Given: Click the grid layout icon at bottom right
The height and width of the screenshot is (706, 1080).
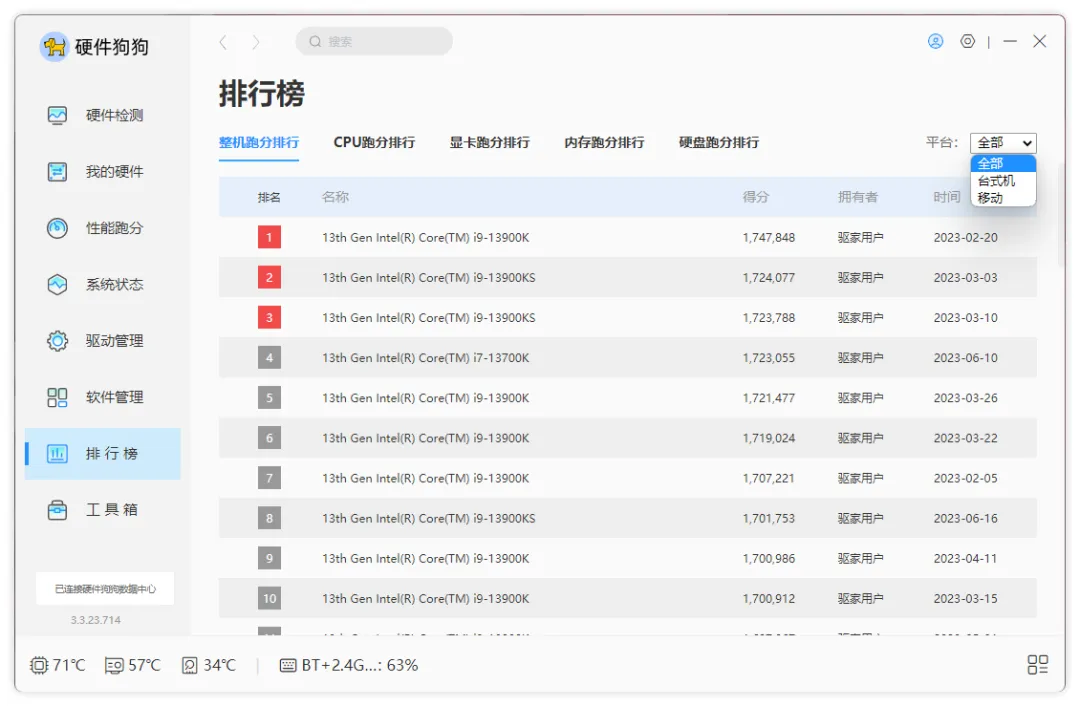Looking at the screenshot, I should [1037, 664].
